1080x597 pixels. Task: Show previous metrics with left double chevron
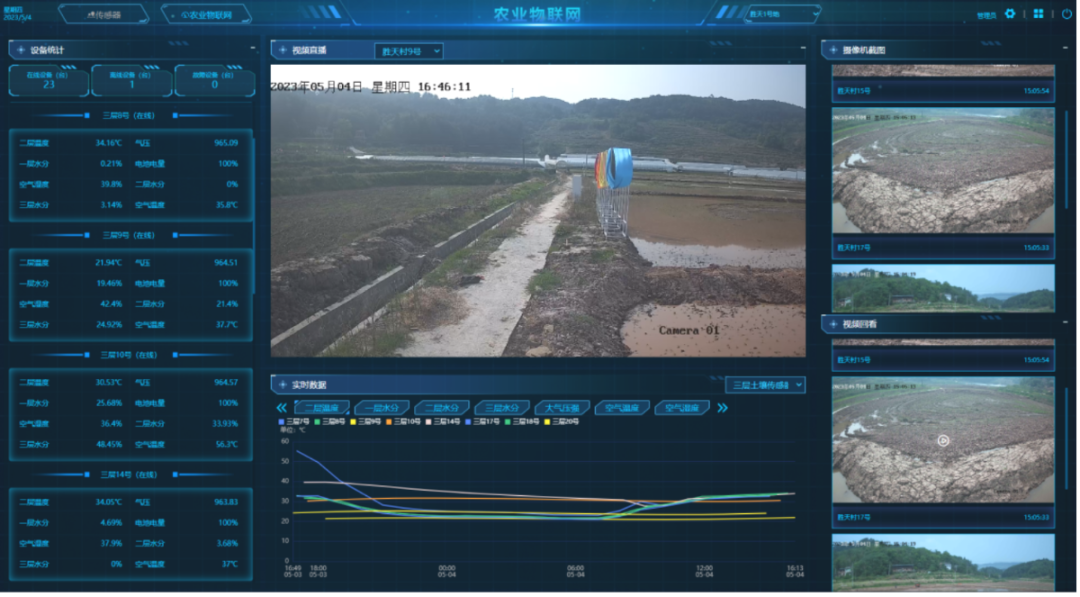tap(281, 408)
